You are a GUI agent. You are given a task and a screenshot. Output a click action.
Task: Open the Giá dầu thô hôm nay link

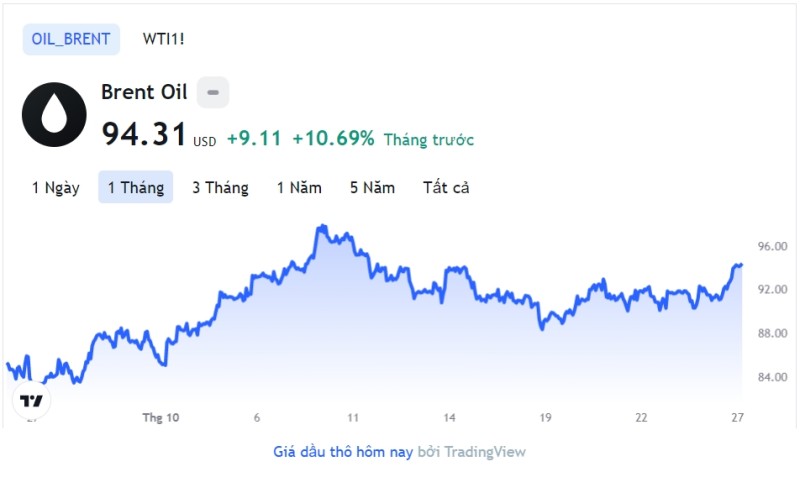[343, 452]
